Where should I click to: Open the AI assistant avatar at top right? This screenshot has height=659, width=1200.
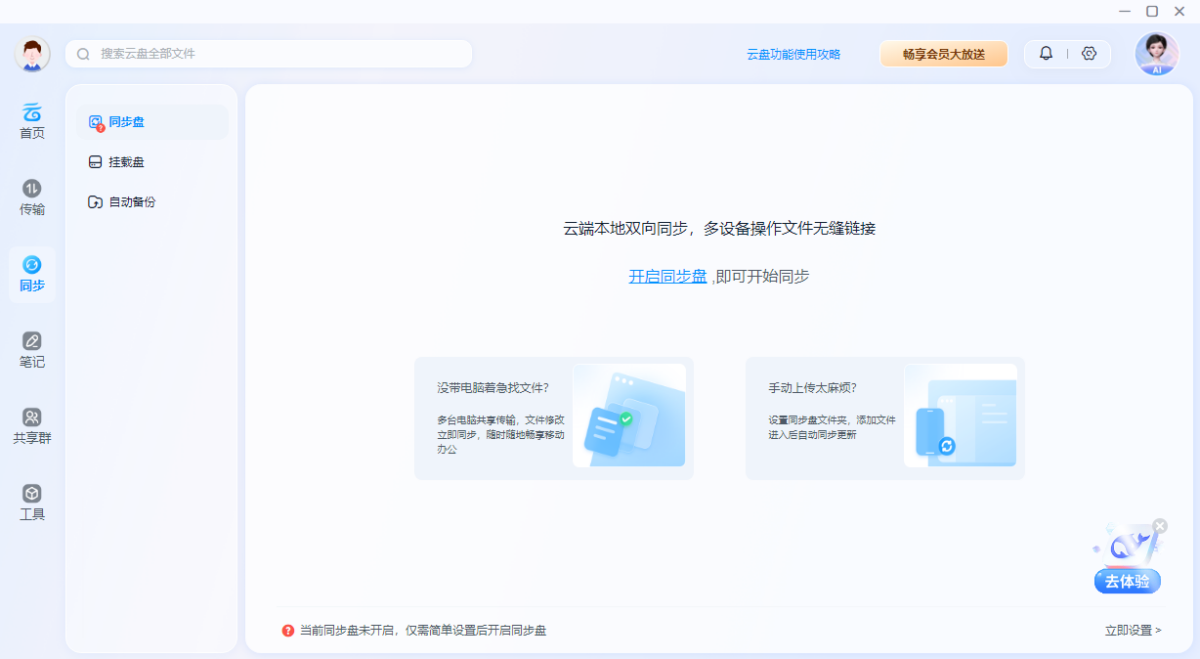click(1155, 54)
